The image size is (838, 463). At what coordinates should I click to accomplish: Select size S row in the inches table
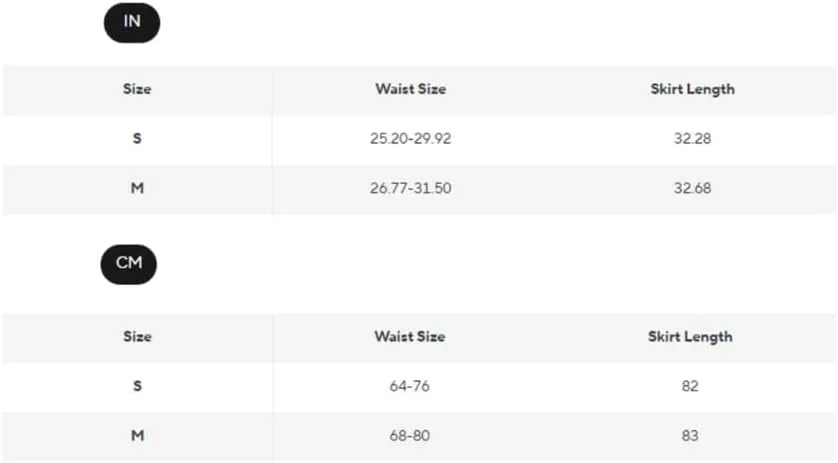[x=419, y=138]
